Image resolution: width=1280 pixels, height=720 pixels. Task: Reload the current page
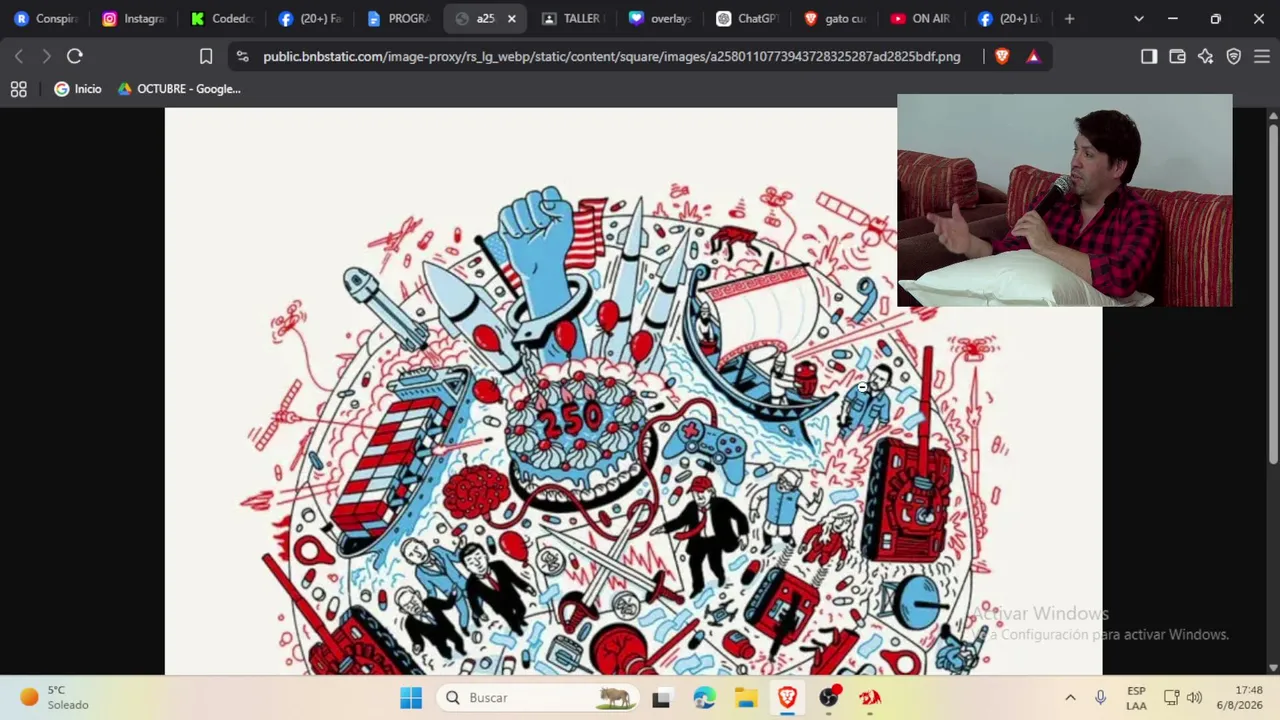click(x=75, y=56)
